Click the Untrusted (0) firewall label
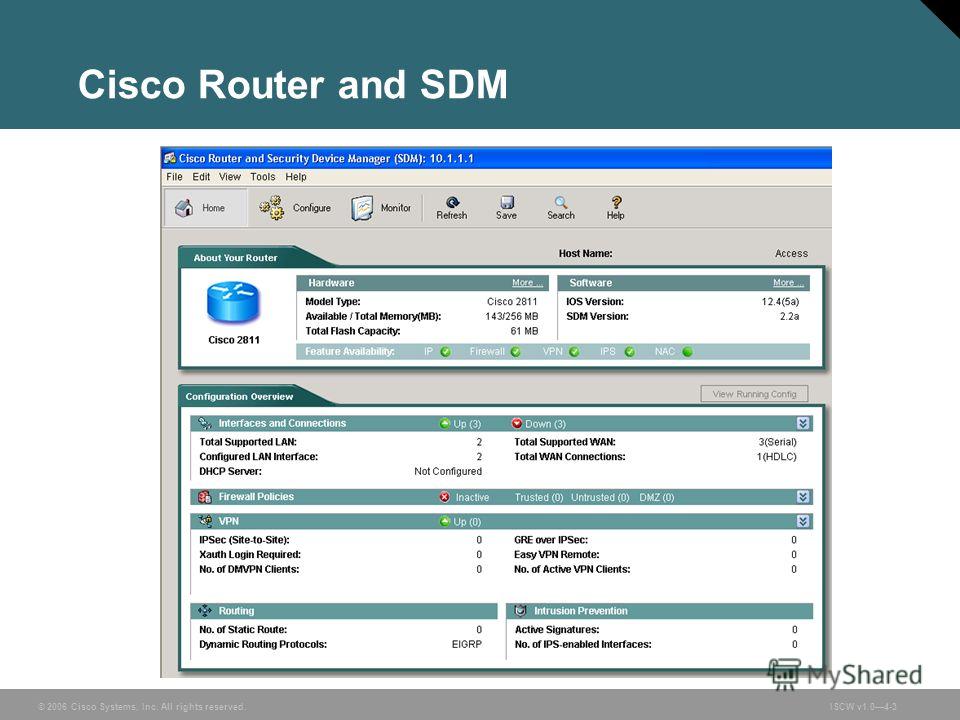The height and width of the screenshot is (720, 960). (600, 497)
